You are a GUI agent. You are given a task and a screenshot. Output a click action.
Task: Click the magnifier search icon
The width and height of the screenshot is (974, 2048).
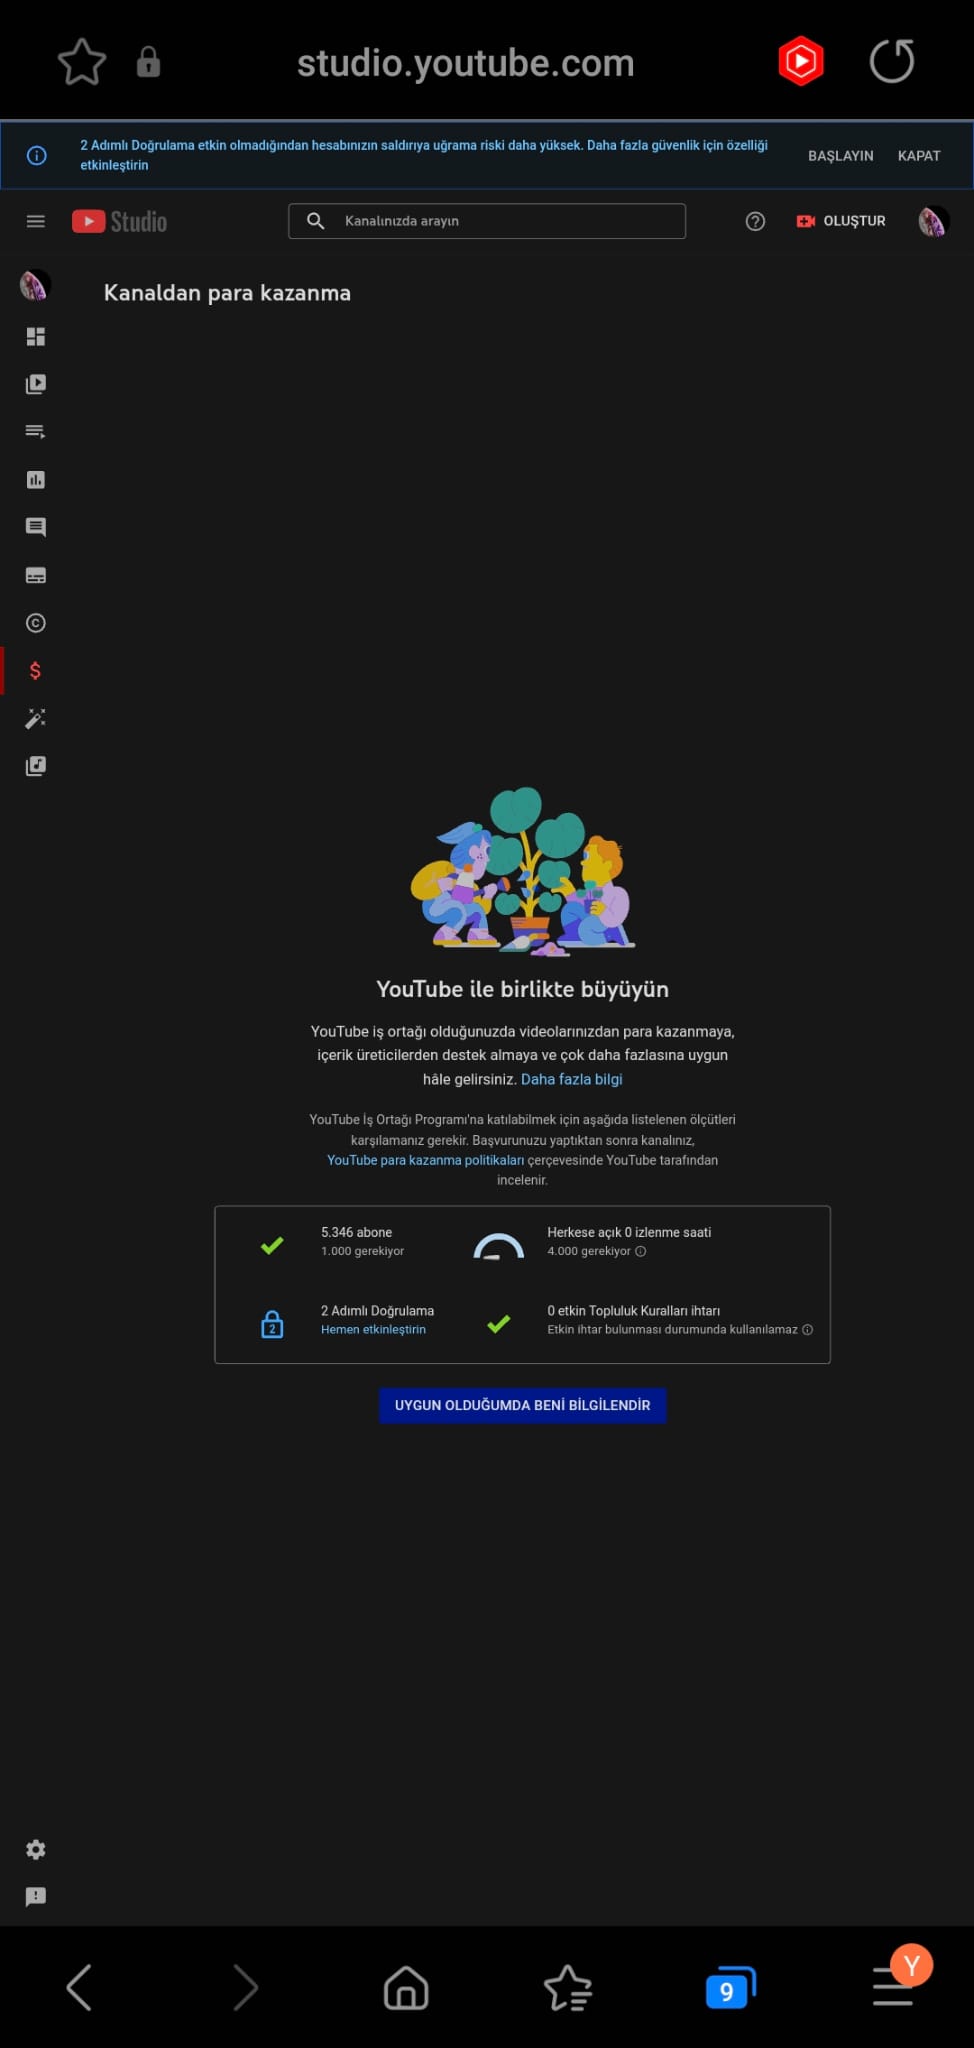tap(315, 221)
